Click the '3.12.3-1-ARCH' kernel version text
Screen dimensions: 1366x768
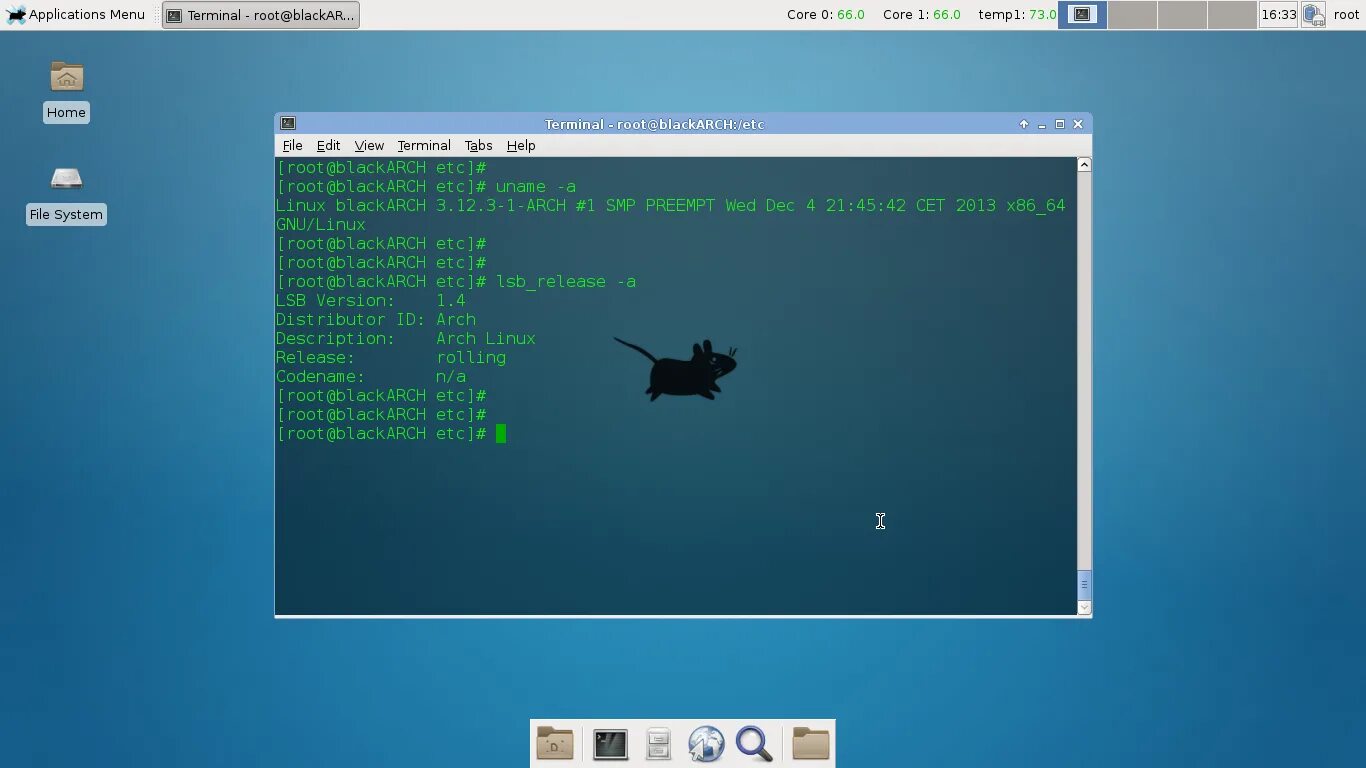click(x=501, y=206)
